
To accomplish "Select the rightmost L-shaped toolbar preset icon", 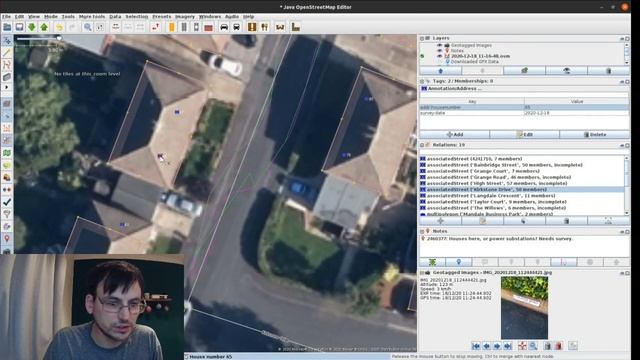I will point(296,27).
